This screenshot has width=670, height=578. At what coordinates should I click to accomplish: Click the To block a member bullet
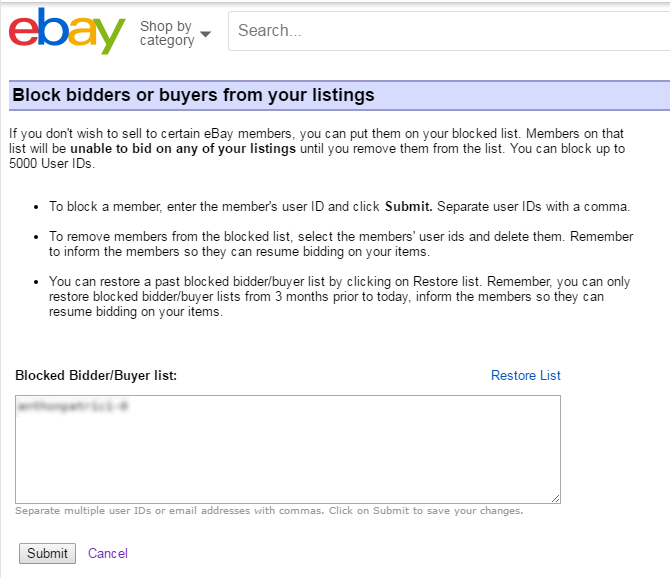339,206
